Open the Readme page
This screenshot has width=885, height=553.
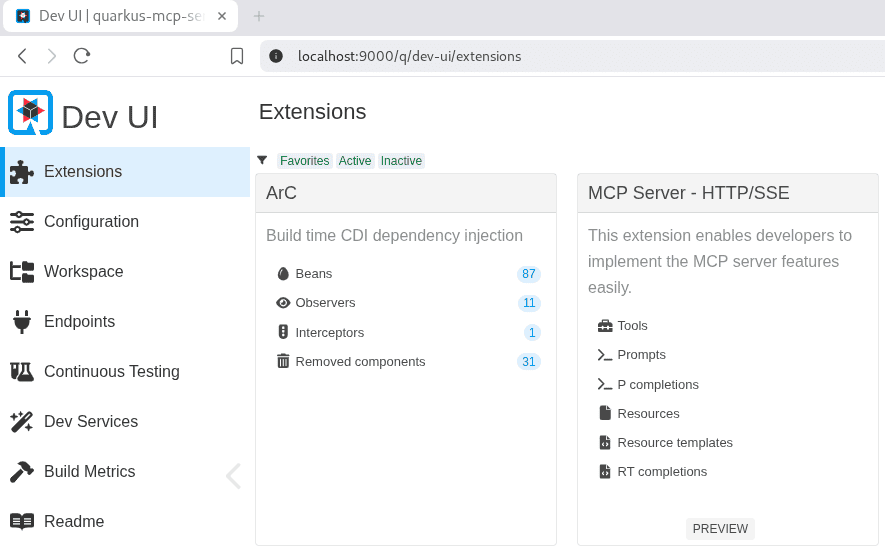click(x=125, y=521)
